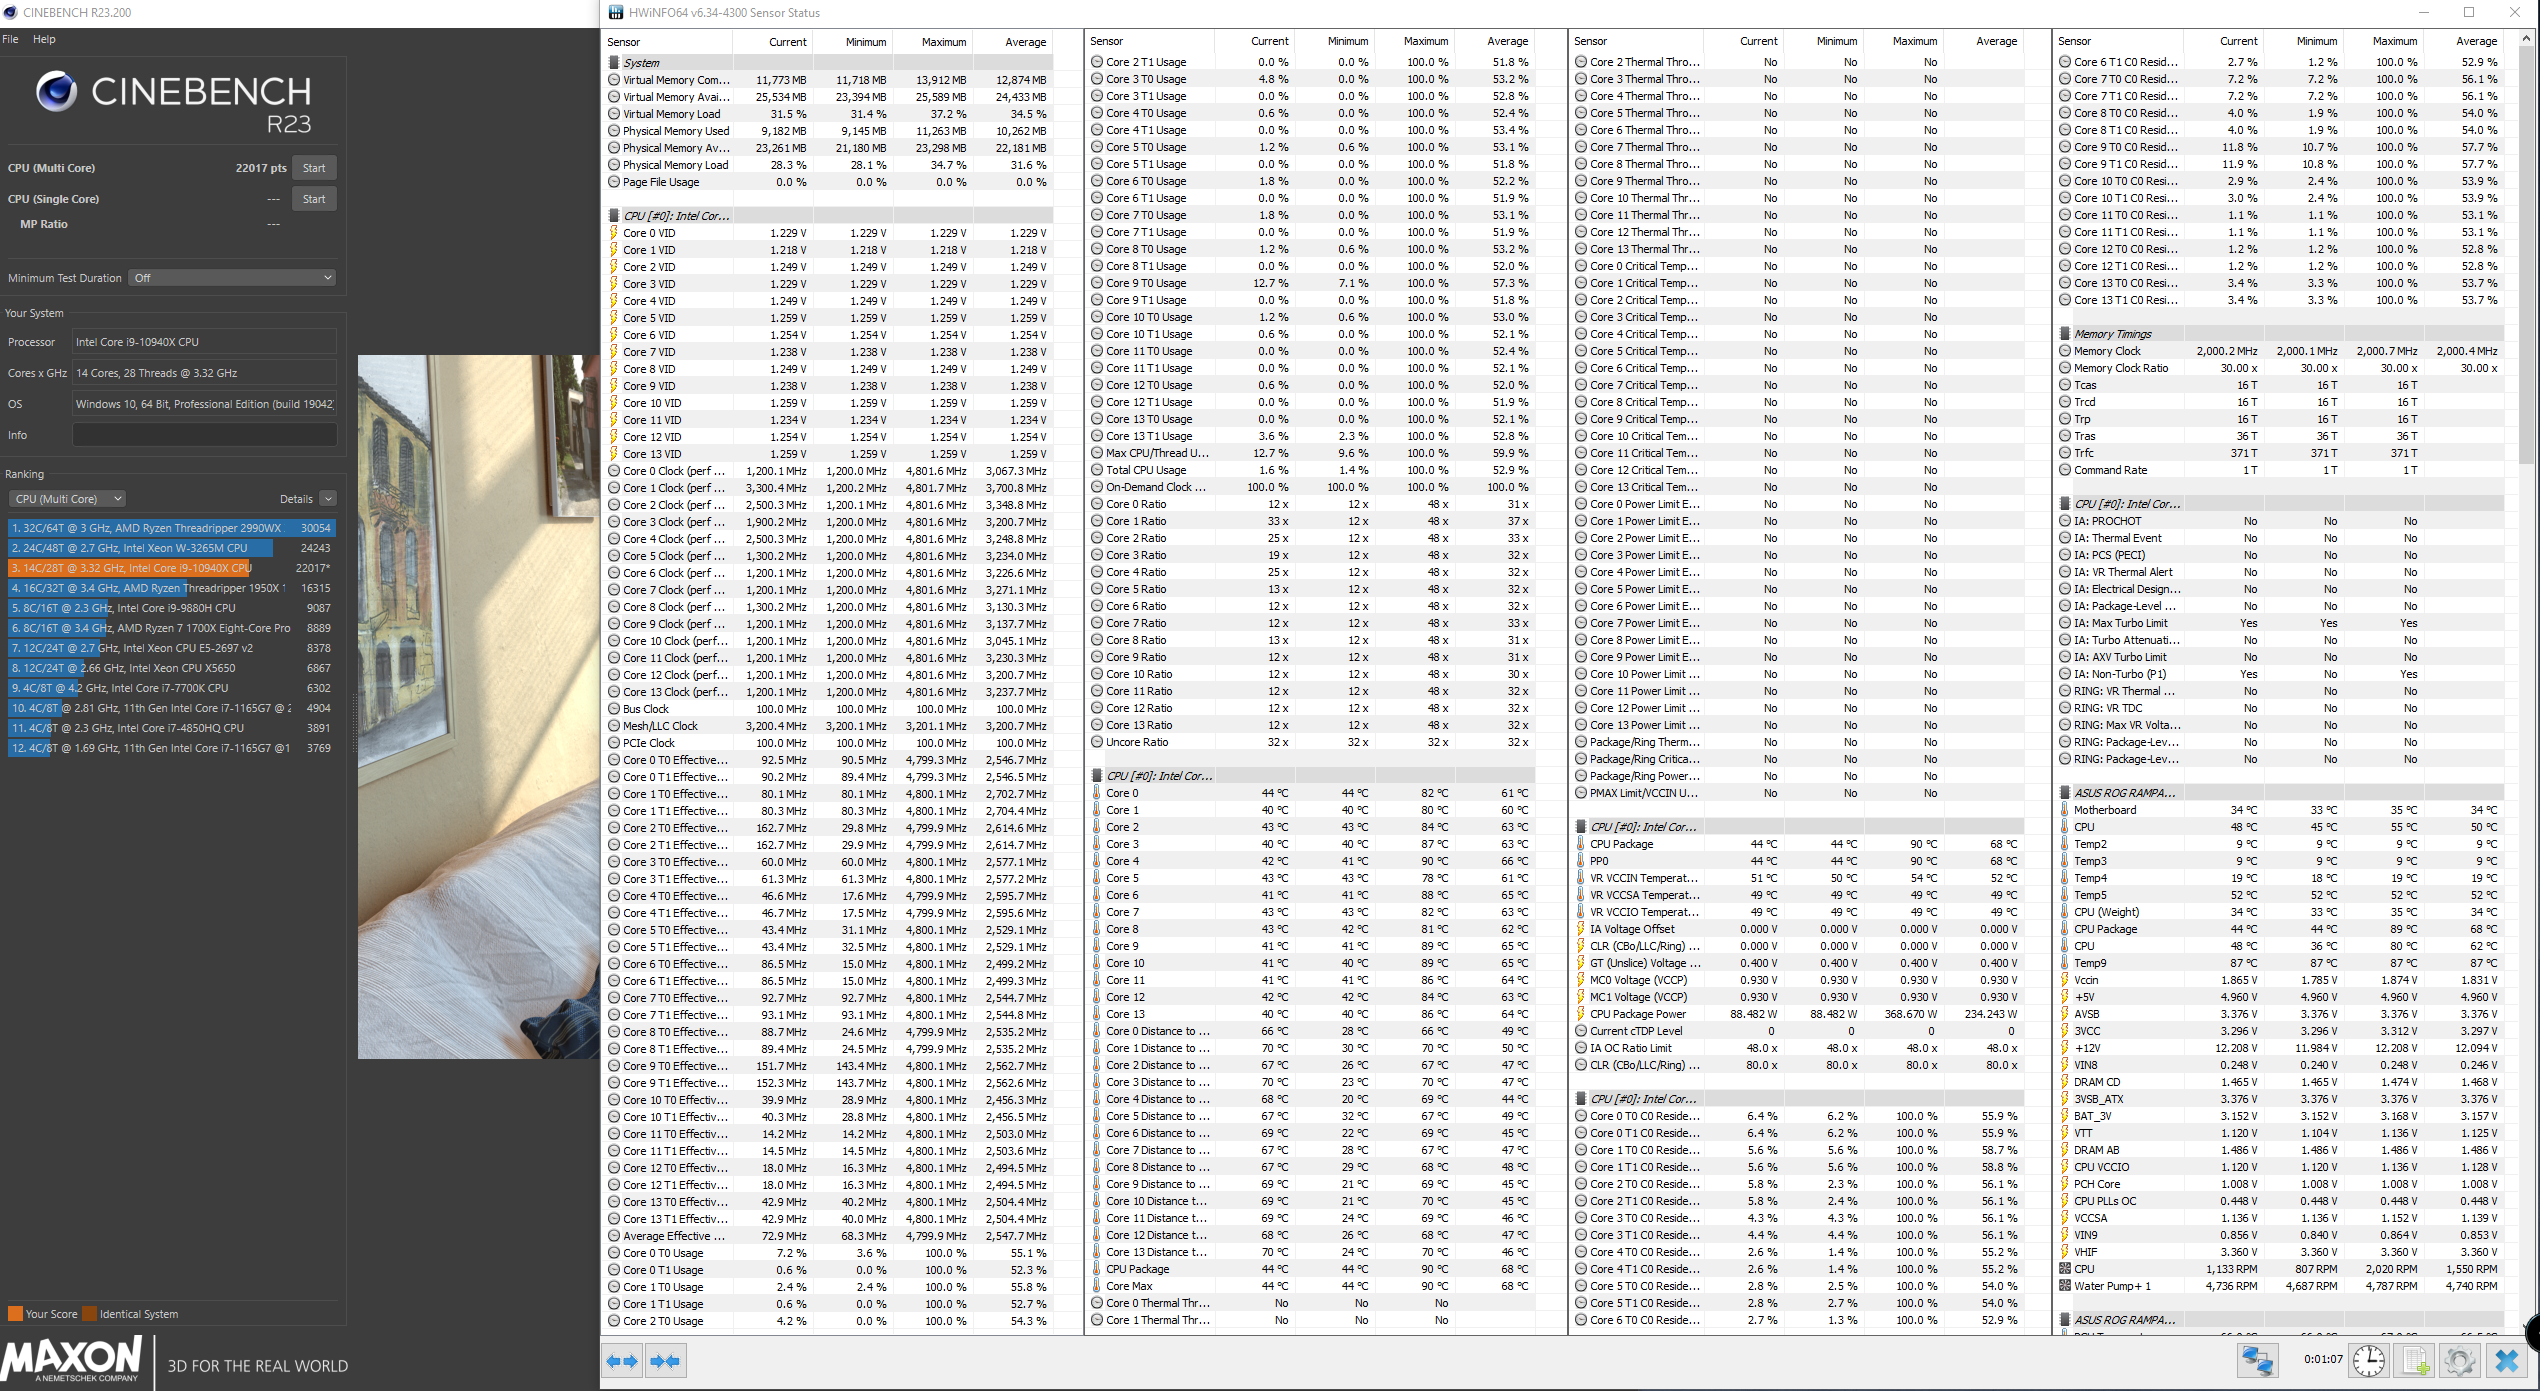The image size is (2540, 1391).
Task: Click the Identical System brown legend swatch
Action: 90,1314
